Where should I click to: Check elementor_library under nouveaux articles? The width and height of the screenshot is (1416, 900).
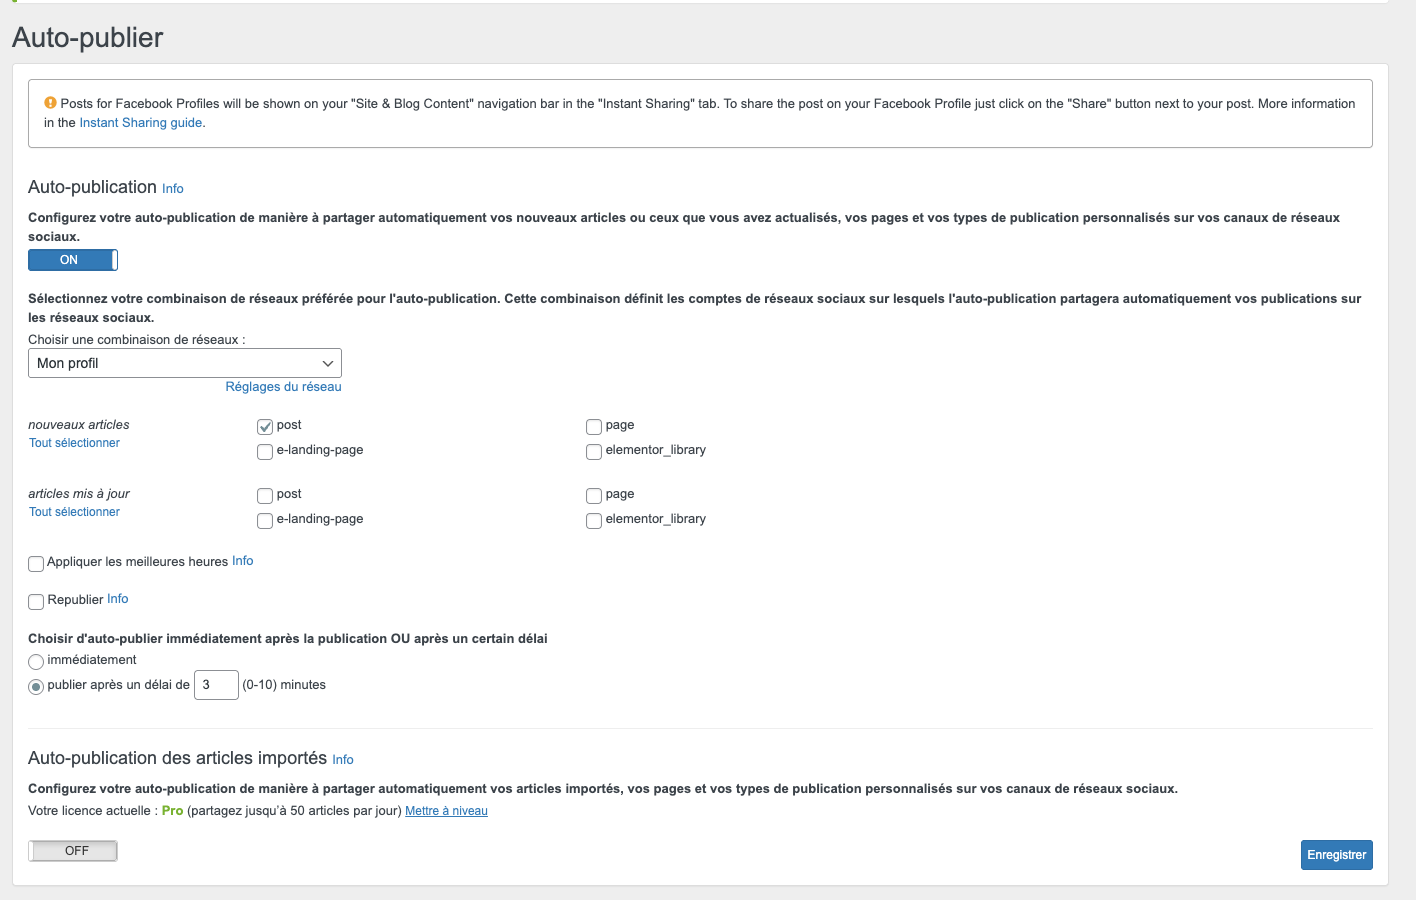[x=594, y=452]
